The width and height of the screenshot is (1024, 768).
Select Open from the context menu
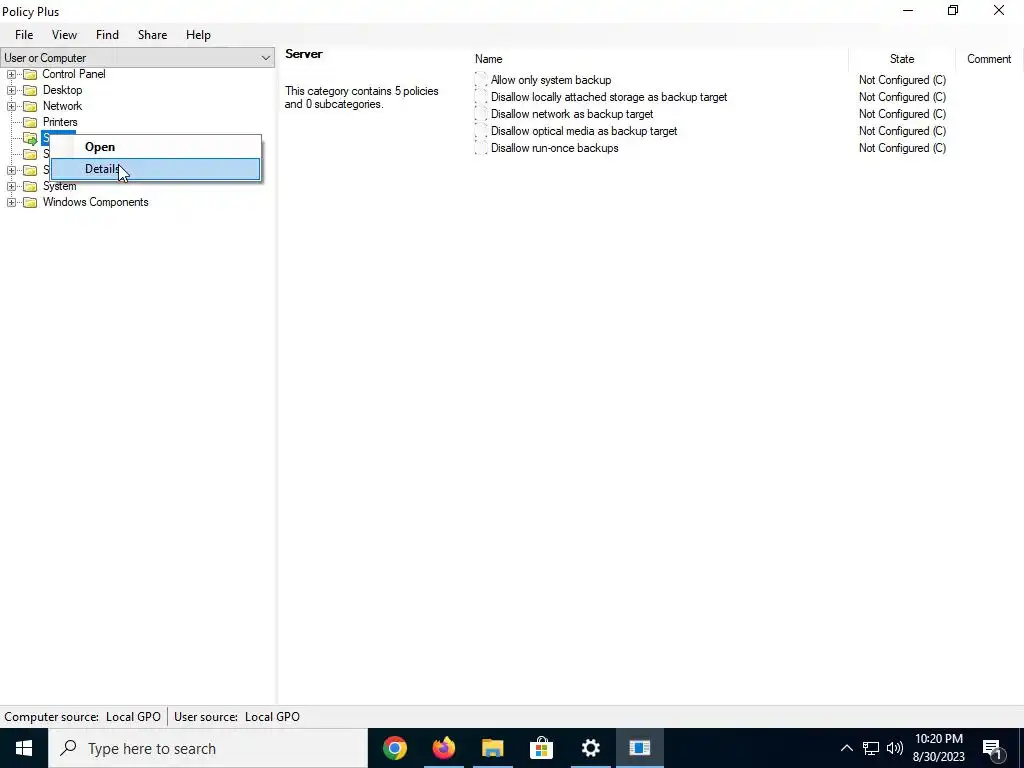point(155,147)
